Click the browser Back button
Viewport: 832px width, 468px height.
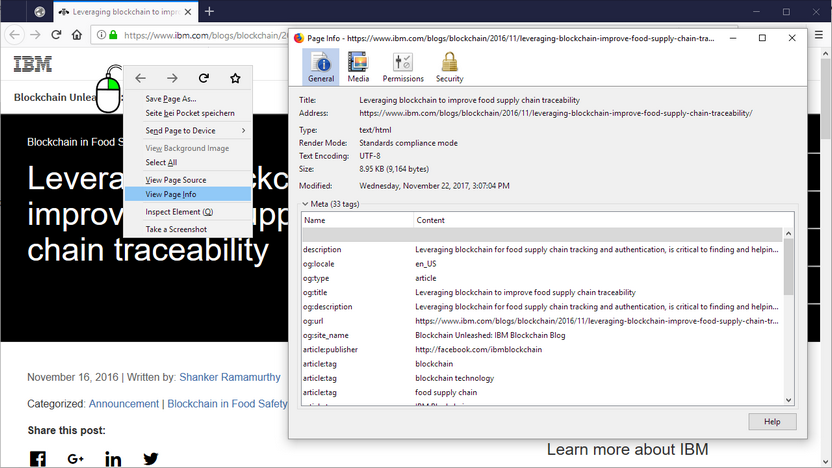pos(14,35)
